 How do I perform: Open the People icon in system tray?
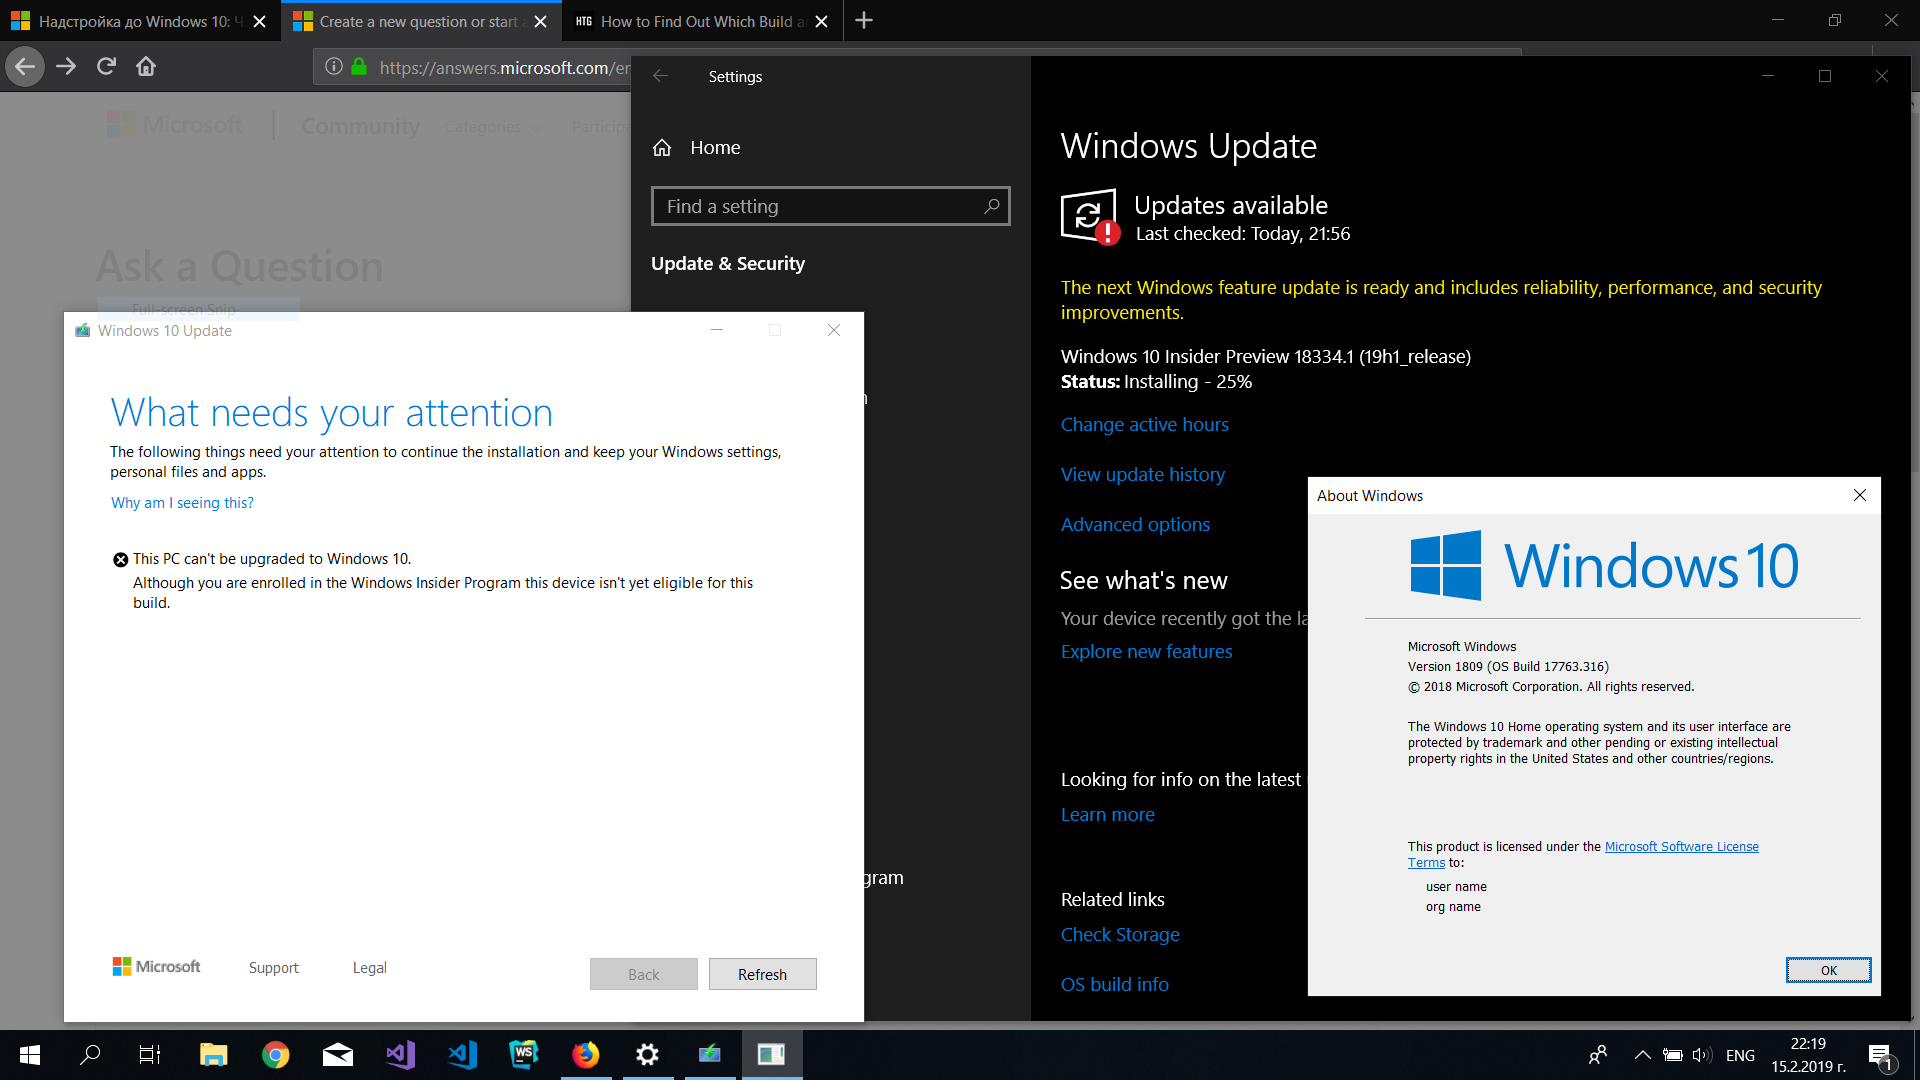click(1597, 1055)
